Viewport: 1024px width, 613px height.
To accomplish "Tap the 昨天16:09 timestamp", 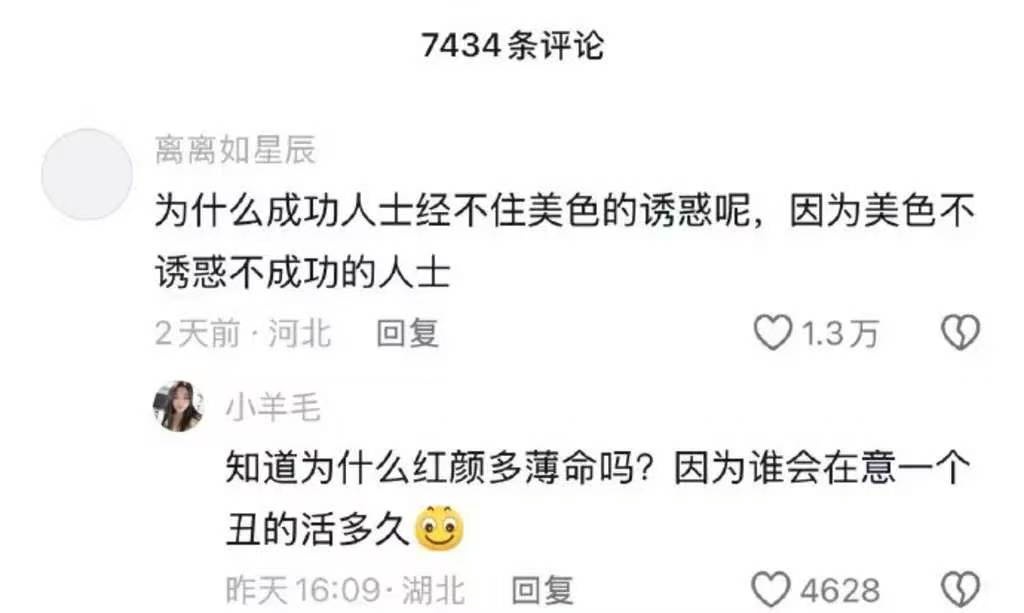I will click(303, 591).
